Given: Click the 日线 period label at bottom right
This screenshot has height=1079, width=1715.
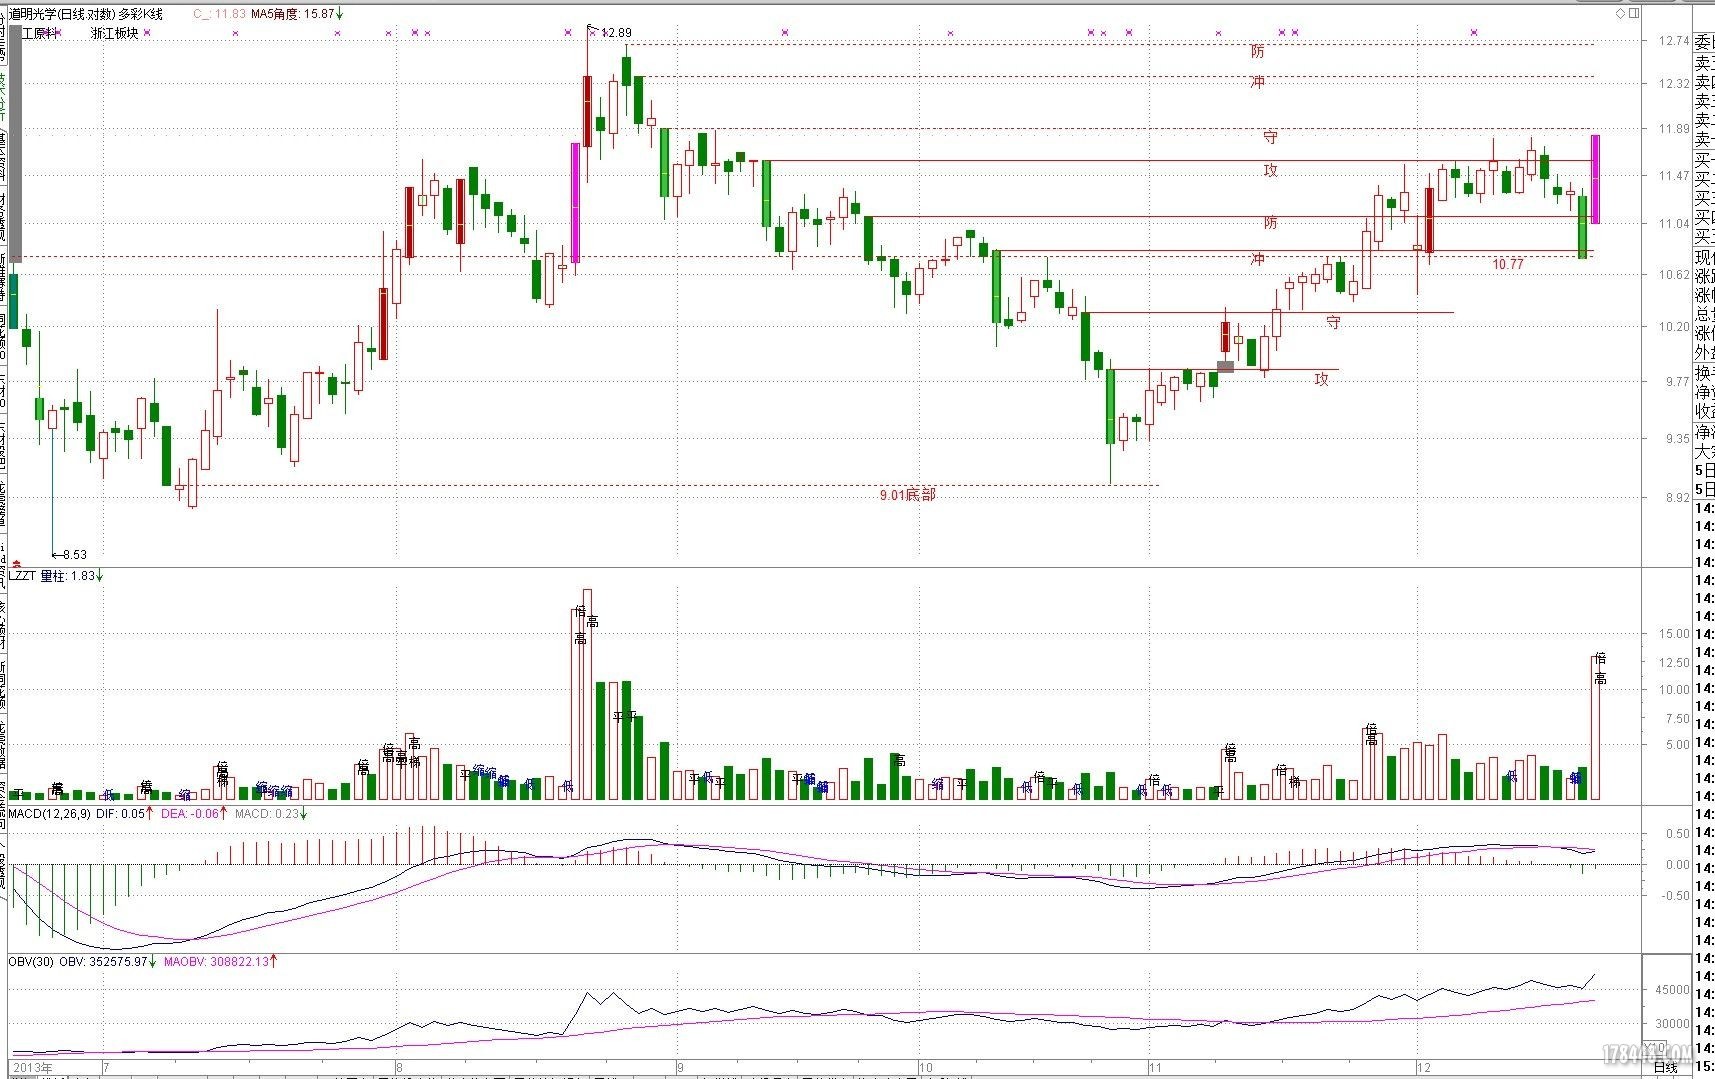Looking at the screenshot, I should [x=1665, y=1068].
